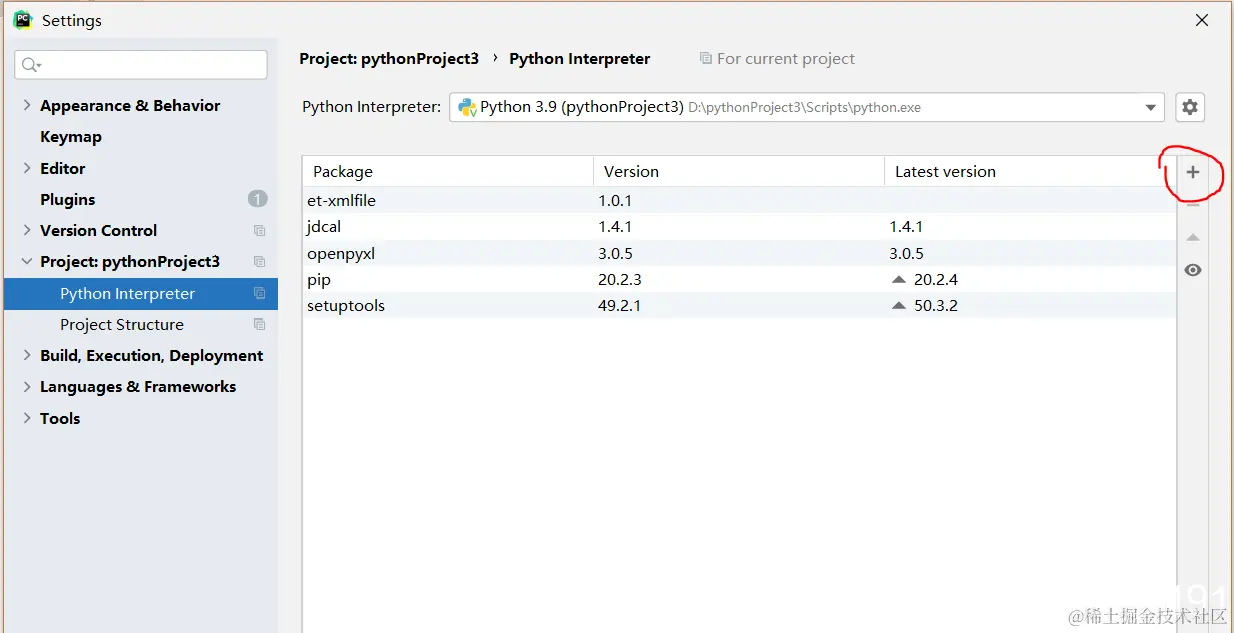
Task: Select Version Control label
Action: 98,230
